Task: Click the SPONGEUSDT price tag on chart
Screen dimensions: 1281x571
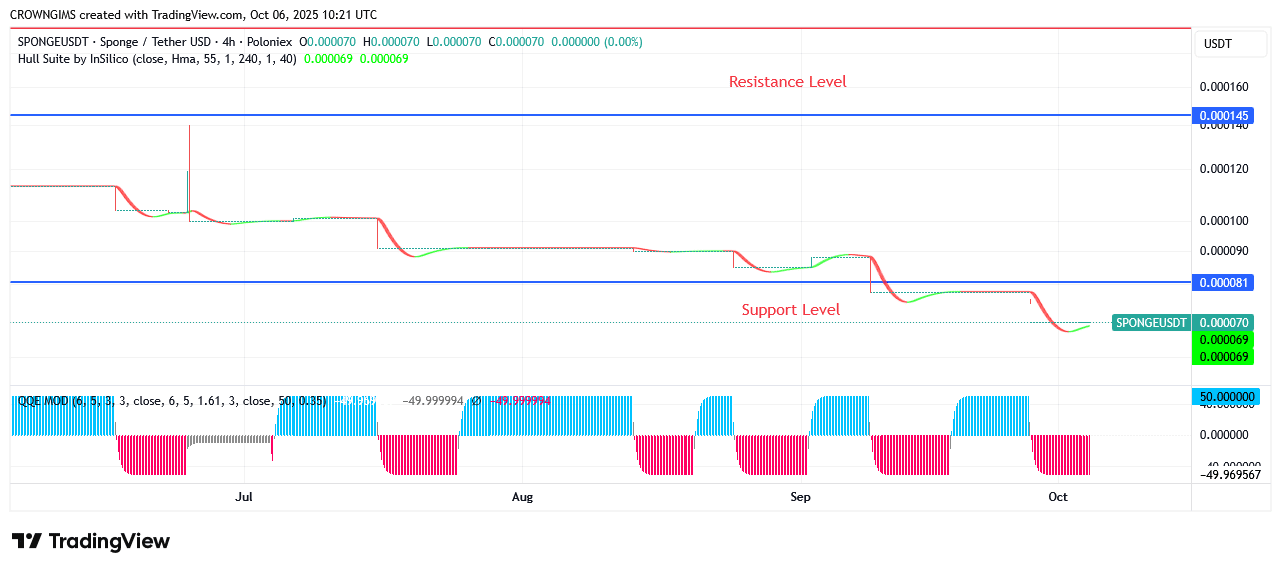Action: [x=1151, y=323]
